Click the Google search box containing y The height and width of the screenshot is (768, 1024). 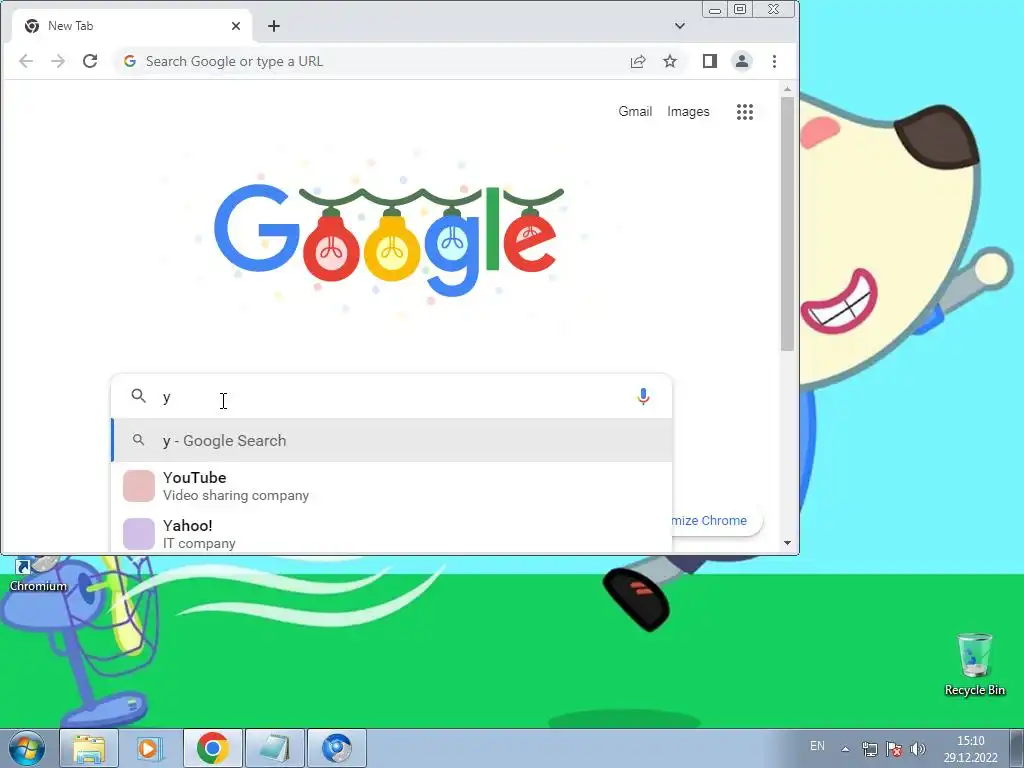coord(392,396)
